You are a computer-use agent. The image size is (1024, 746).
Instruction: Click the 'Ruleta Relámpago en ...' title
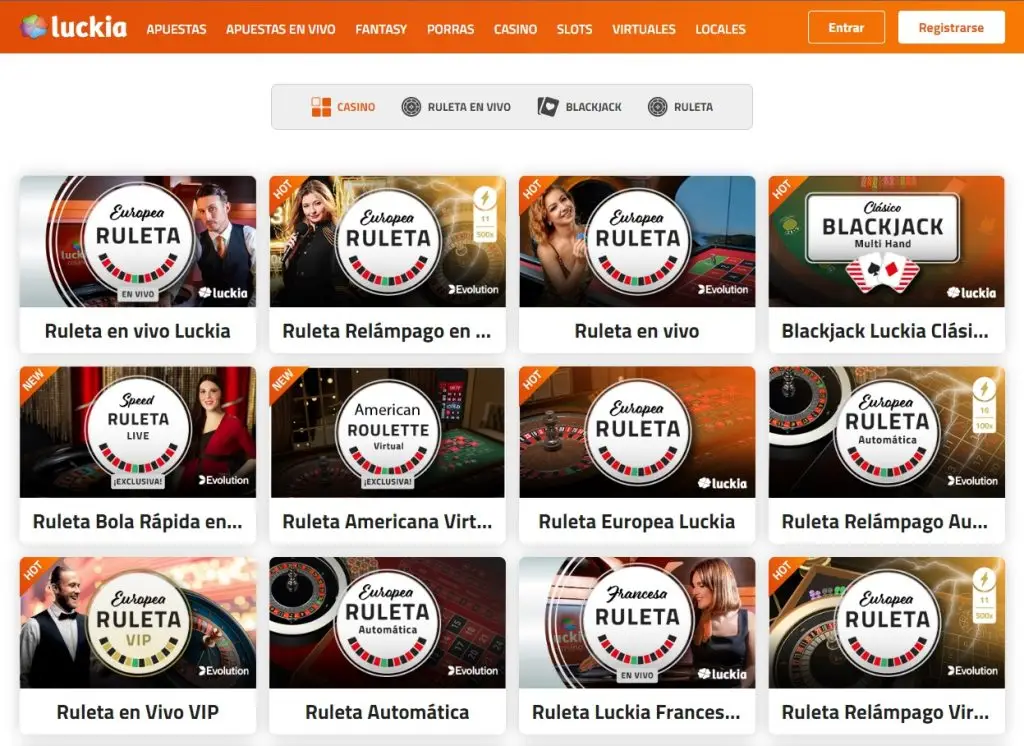click(x=387, y=331)
